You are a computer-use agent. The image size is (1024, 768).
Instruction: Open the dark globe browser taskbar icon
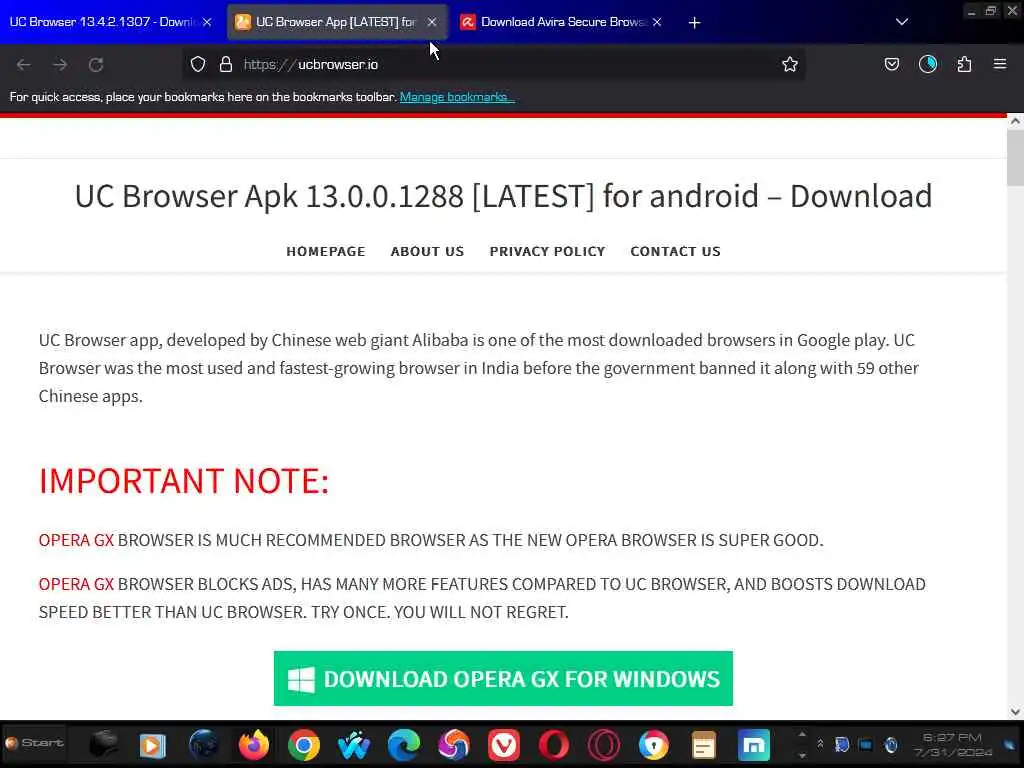tap(204, 744)
